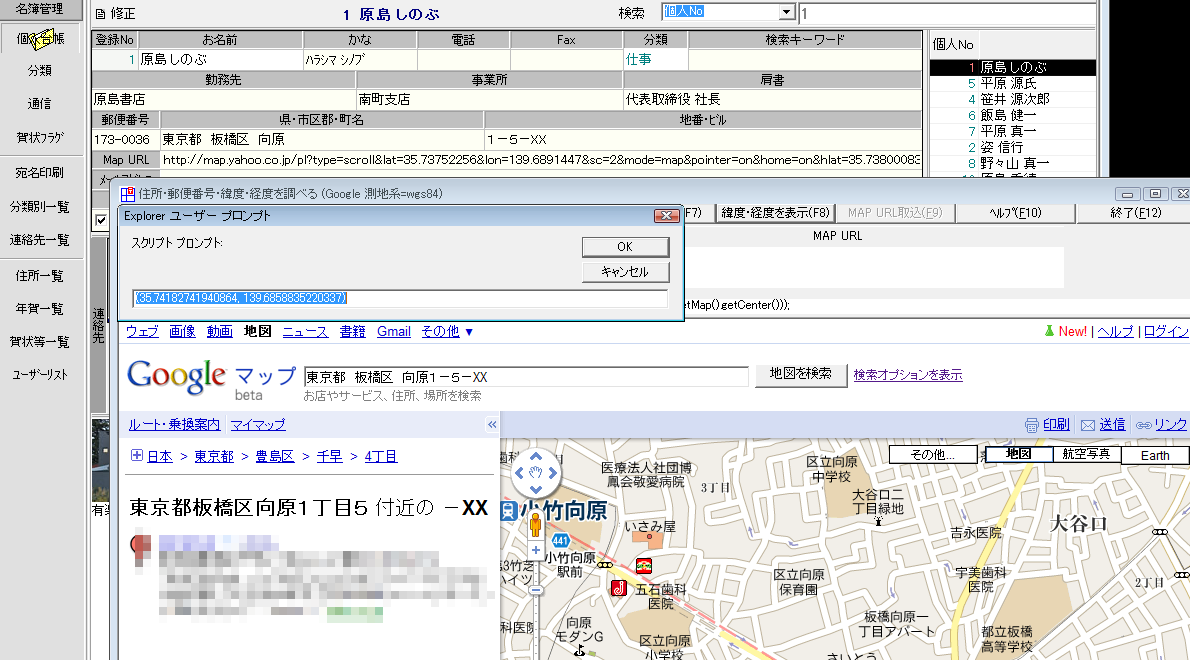Open the Gmail link
This screenshot has width=1190, height=660.
tap(394, 332)
